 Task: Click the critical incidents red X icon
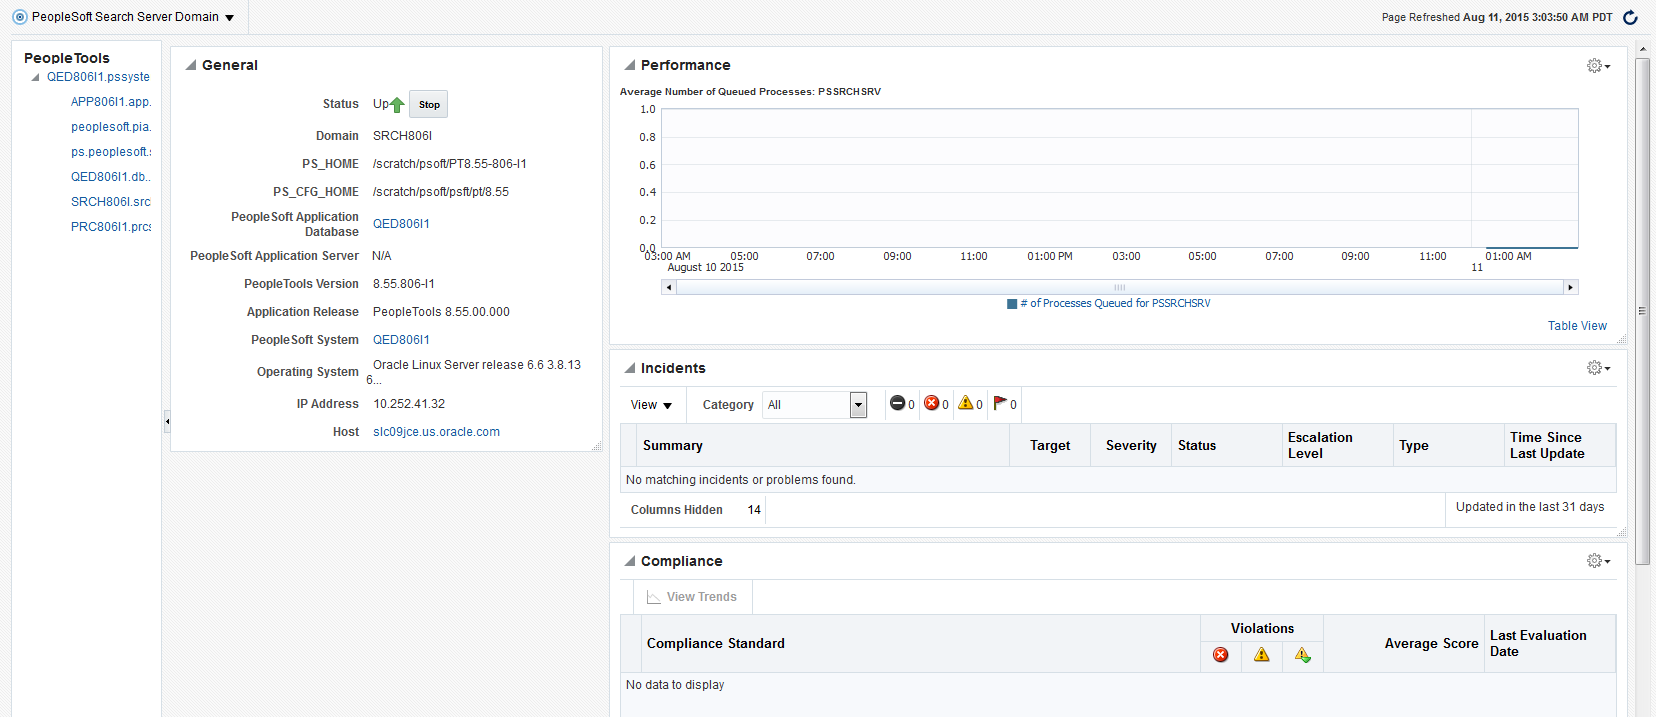931,403
